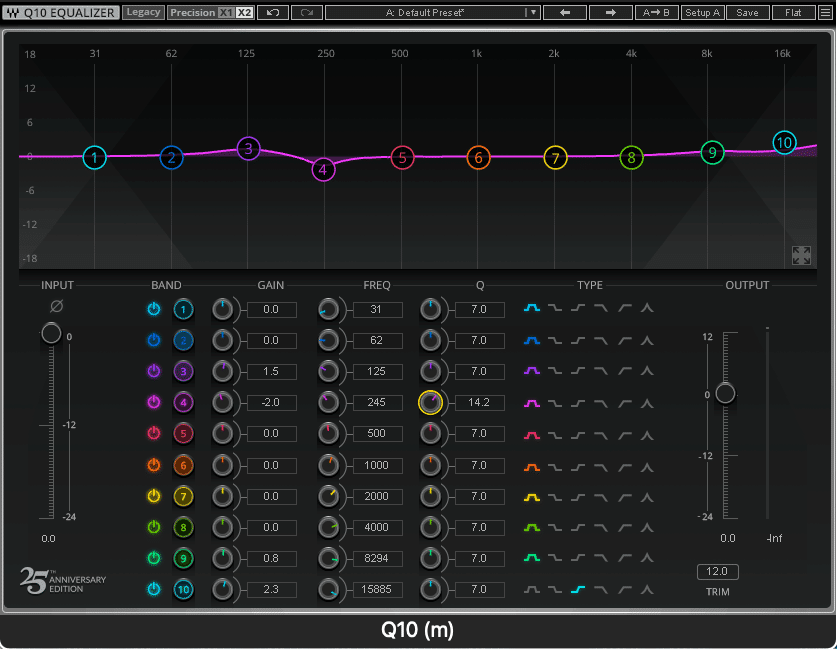This screenshot has height=649, width=837.
Task: Select band-pass peak type for band 5
Action: (x=648, y=435)
